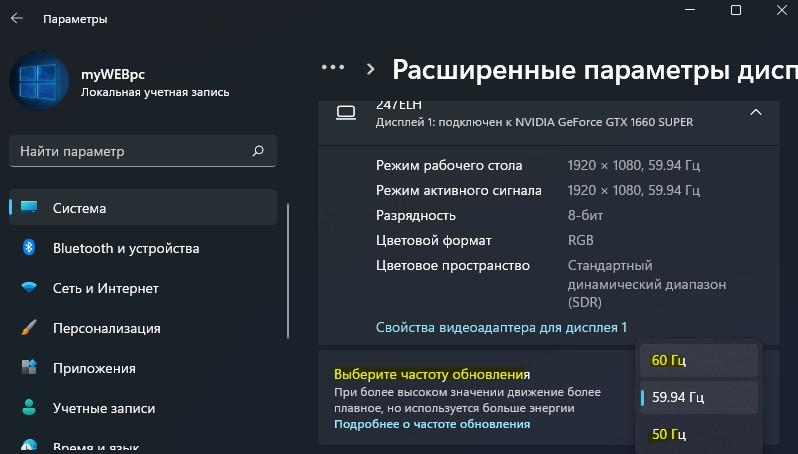
Task: Open Подробнее о частоте обновления link
Action: click(432, 424)
